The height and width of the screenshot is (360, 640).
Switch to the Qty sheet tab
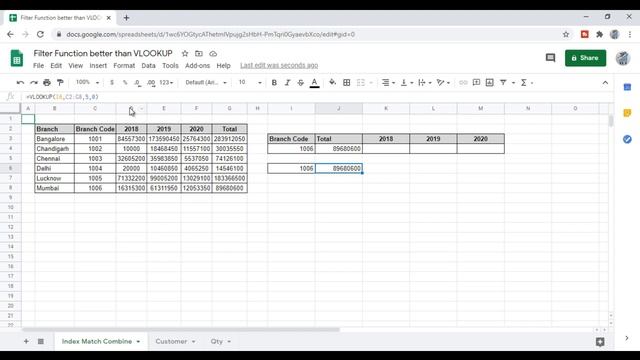click(217, 341)
